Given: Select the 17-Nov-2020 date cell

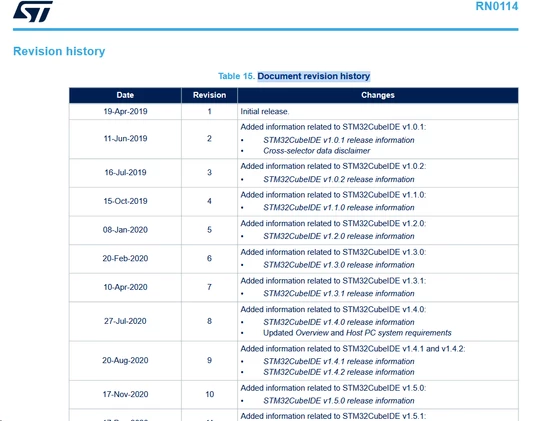Looking at the screenshot, I should [x=125, y=394].
